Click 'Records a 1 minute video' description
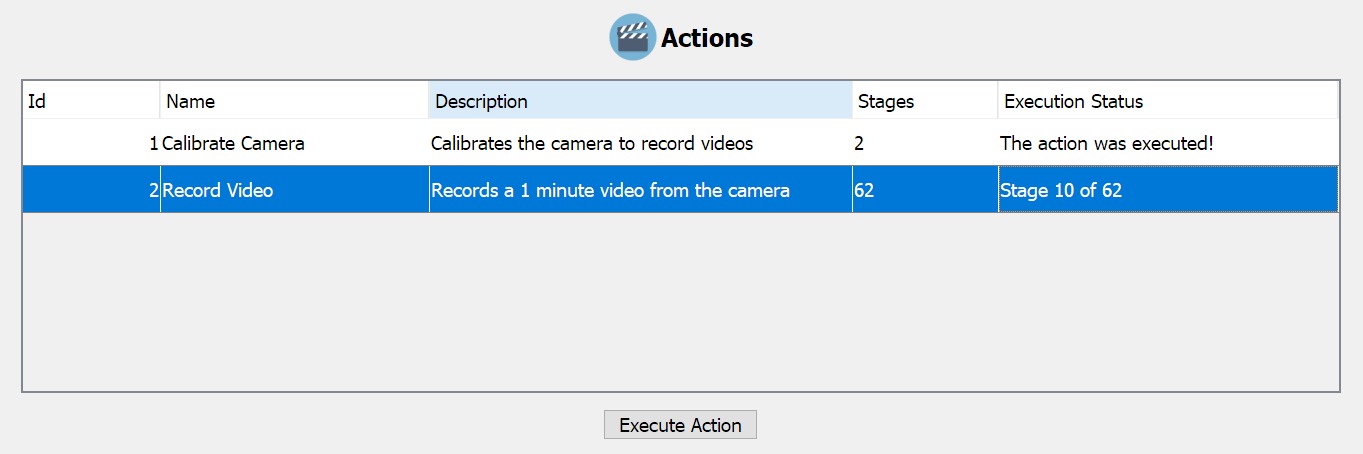The width and height of the screenshot is (1363, 454). [610, 190]
